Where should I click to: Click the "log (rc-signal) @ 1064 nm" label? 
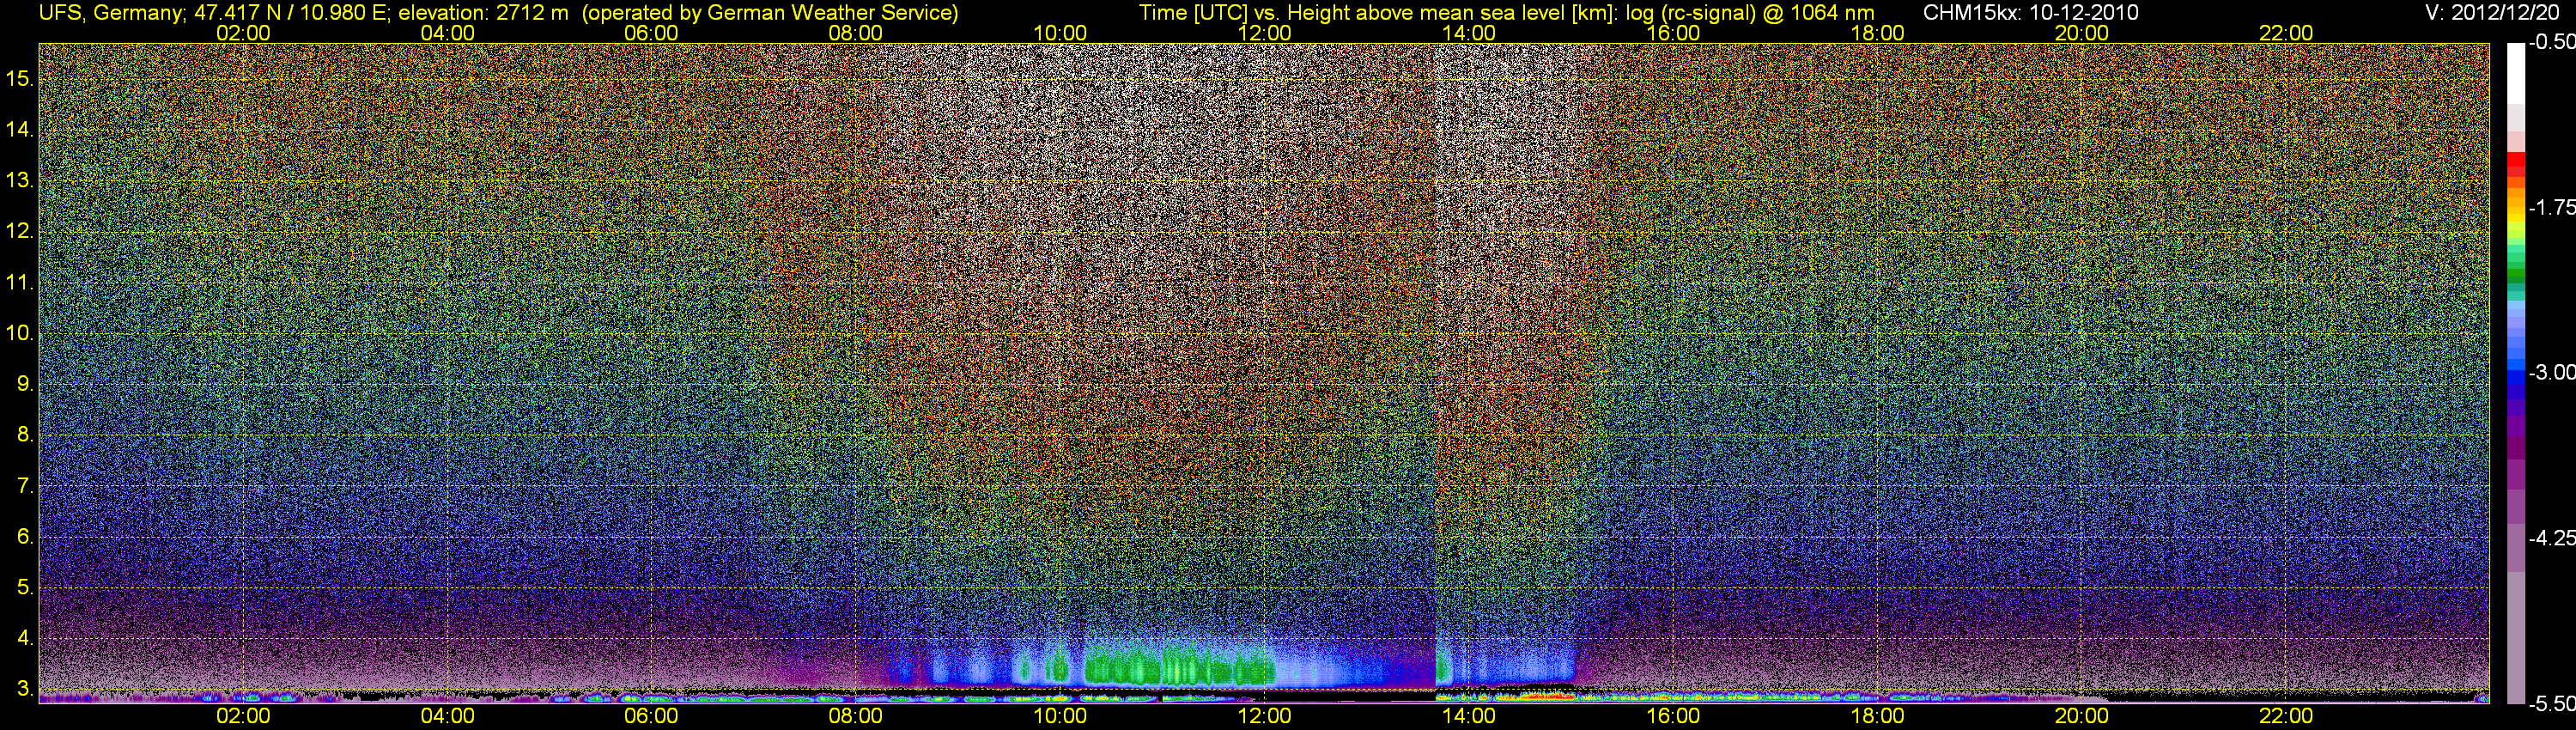(1750, 13)
